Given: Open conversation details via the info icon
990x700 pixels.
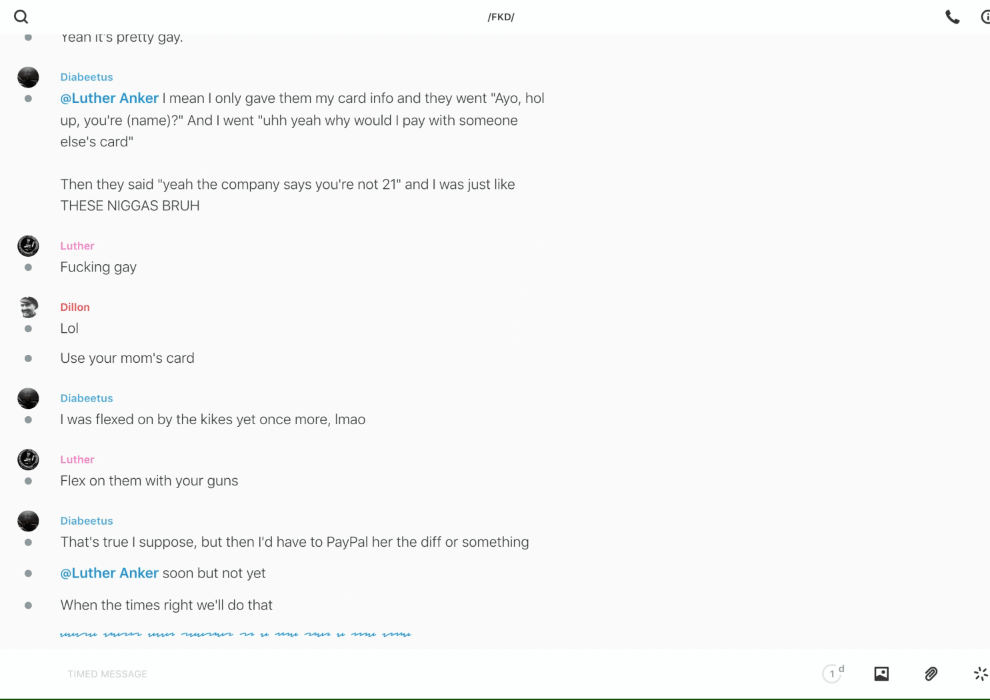Looking at the screenshot, I should coord(984,17).
